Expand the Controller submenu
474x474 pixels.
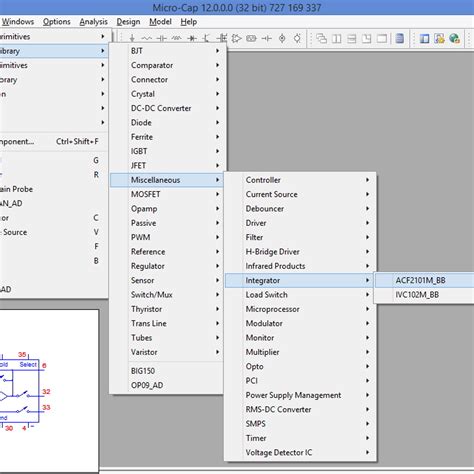(x=300, y=180)
